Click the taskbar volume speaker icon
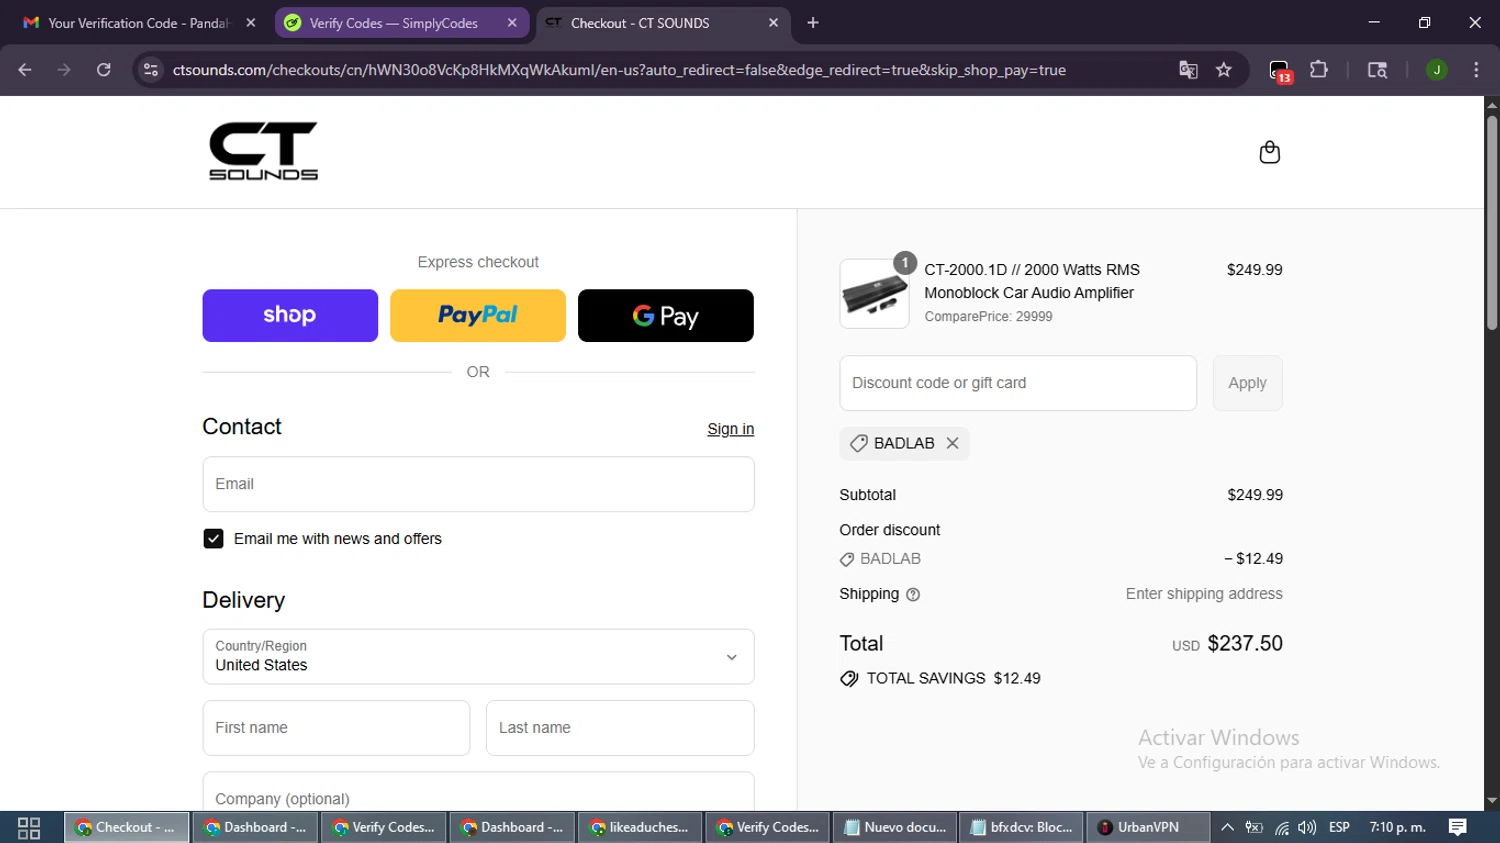 click(1307, 827)
